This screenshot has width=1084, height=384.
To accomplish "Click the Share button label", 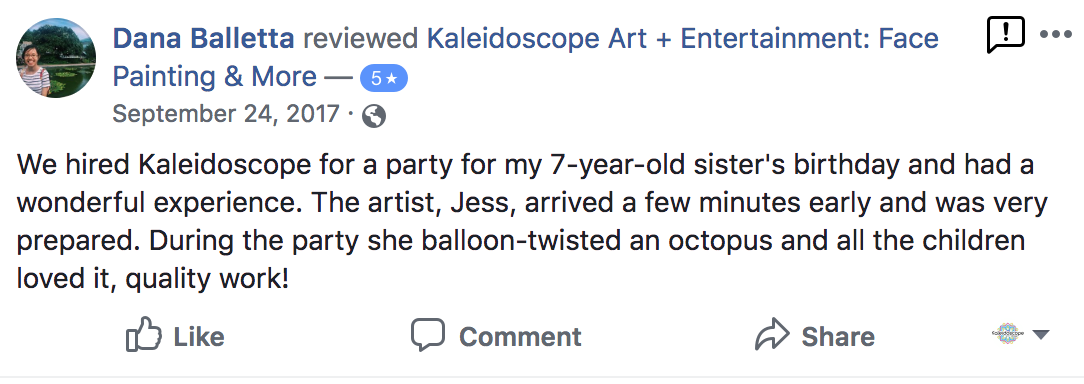I will 838,337.
